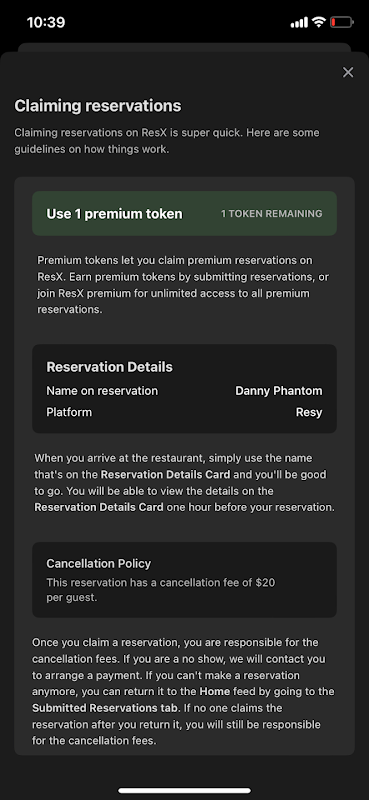Tap the Resy platform value

[309, 412]
